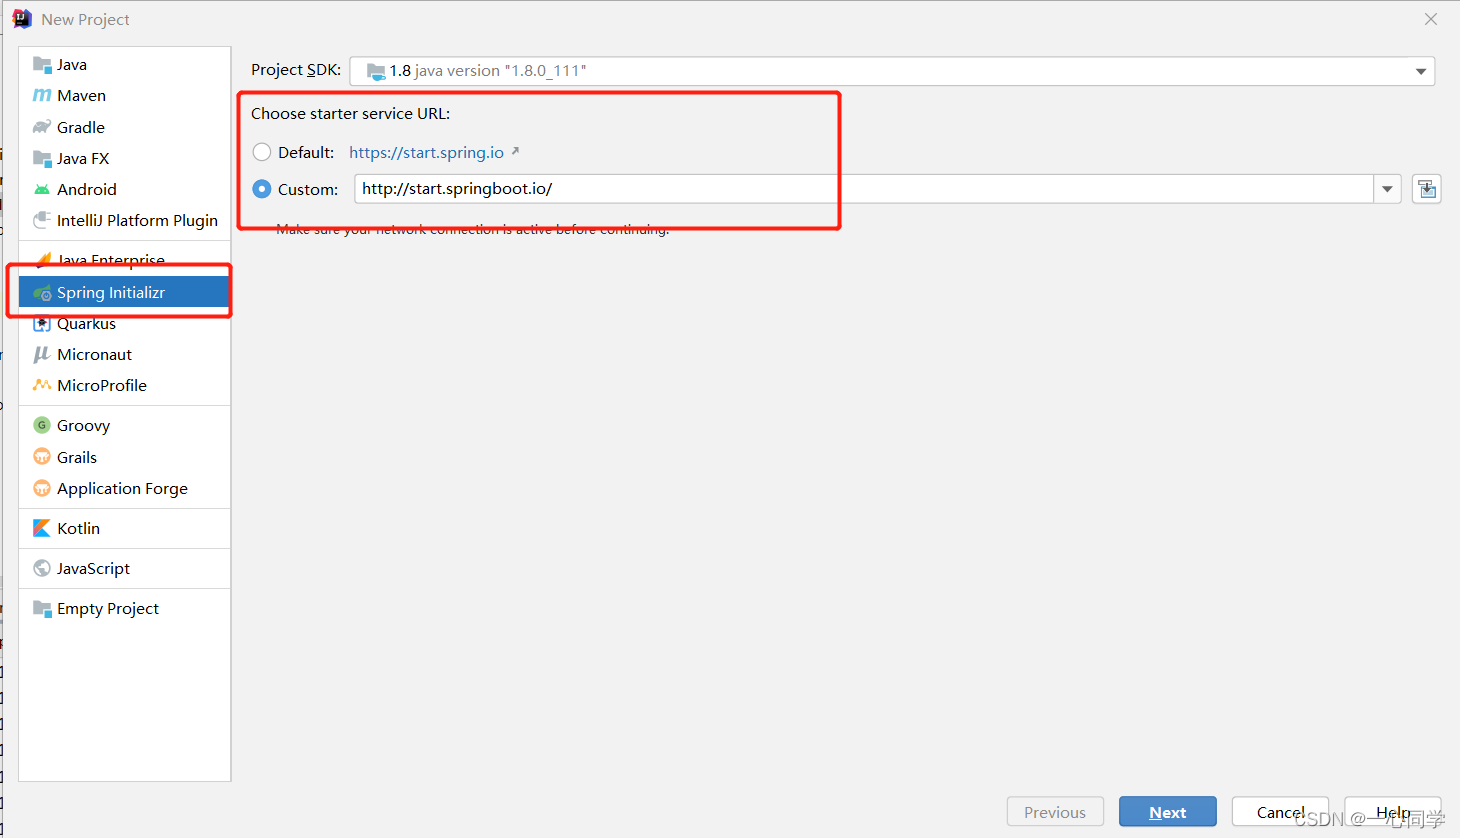Click the Maven 'm' icon
The image size is (1460, 838).
[x=42, y=96]
